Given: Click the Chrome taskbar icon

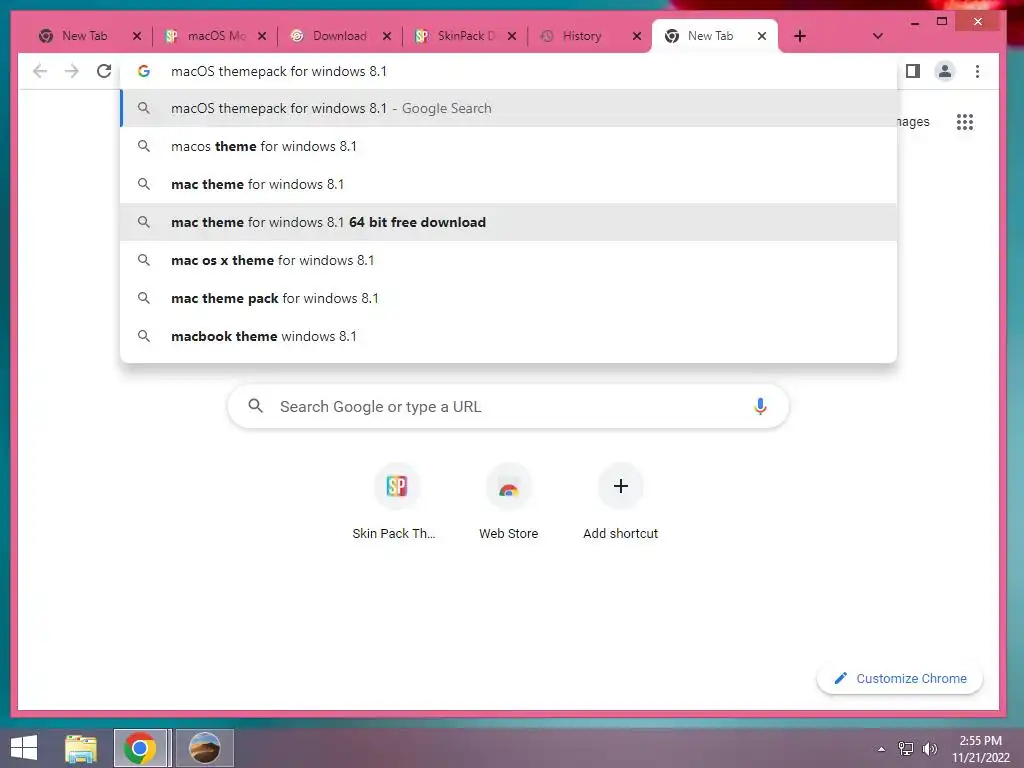Looking at the screenshot, I should (140, 748).
